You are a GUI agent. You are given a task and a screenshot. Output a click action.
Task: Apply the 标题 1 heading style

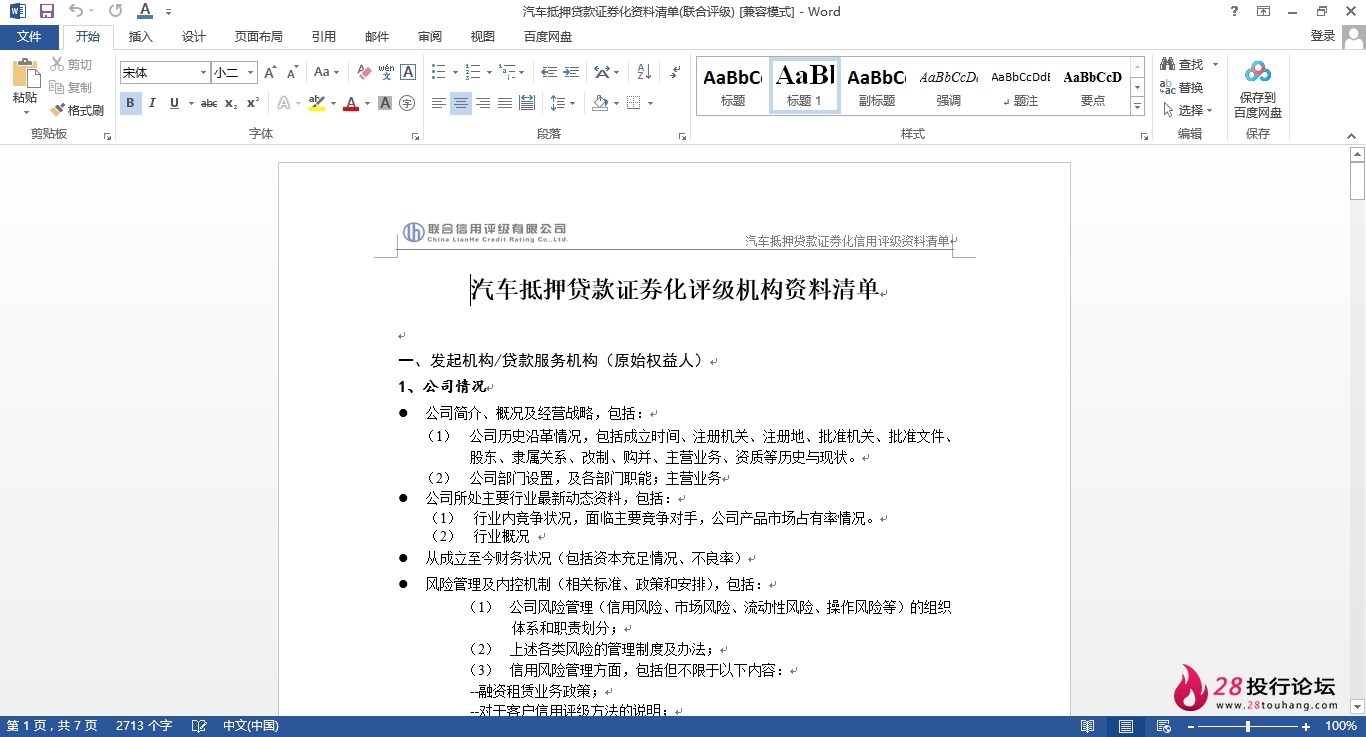pyautogui.click(x=805, y=86)
